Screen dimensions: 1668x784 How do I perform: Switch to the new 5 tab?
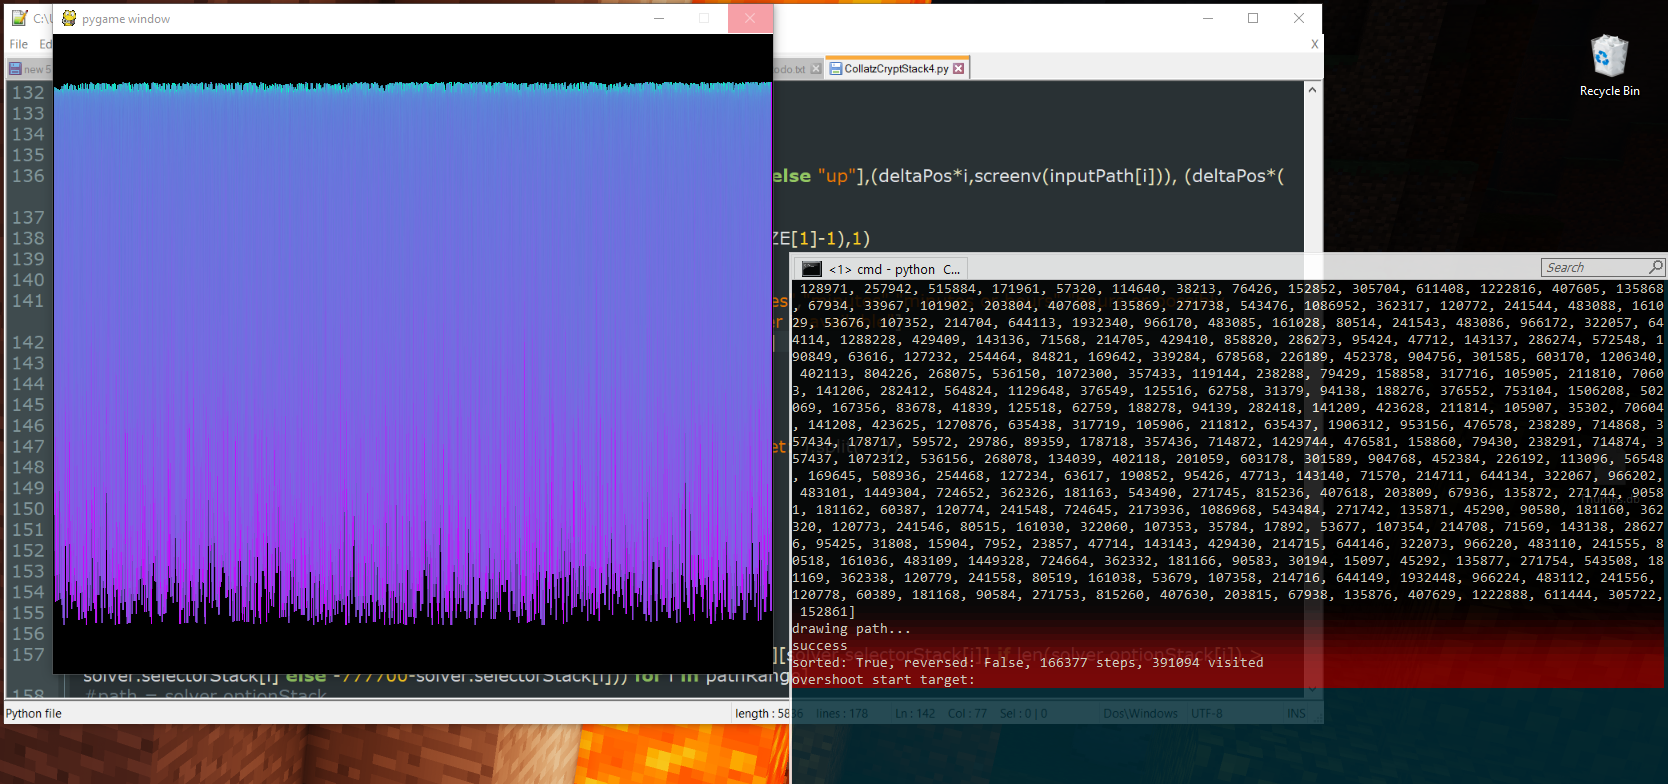point(29,69)
